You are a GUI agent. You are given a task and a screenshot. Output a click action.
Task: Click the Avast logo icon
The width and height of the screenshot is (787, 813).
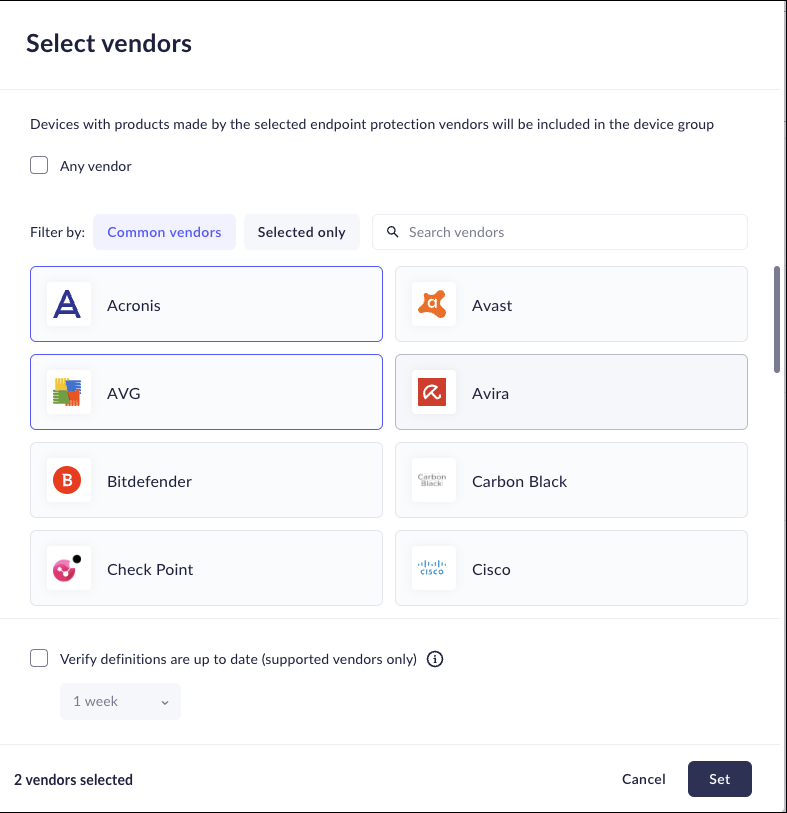pos(434,305)
